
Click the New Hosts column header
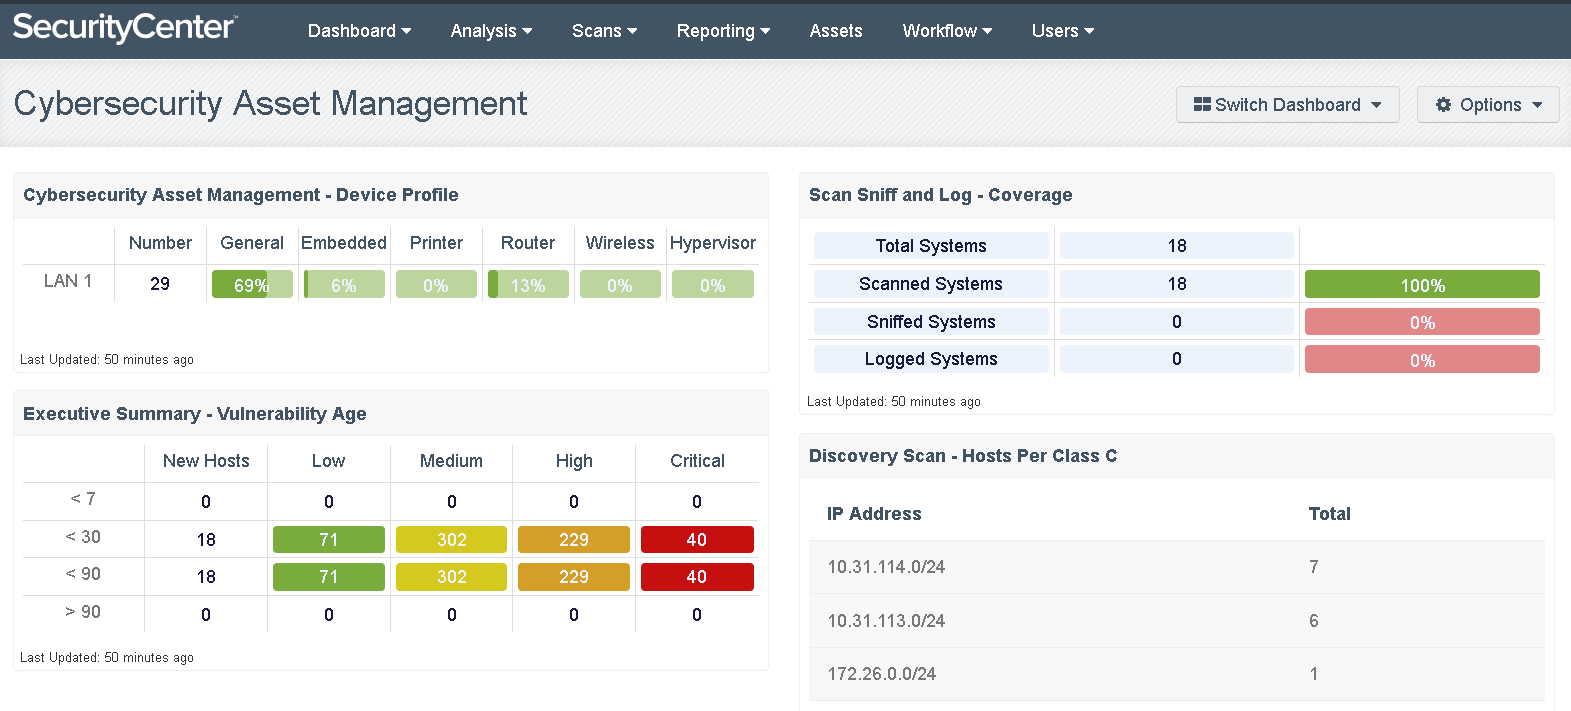[x=206, y=461]
